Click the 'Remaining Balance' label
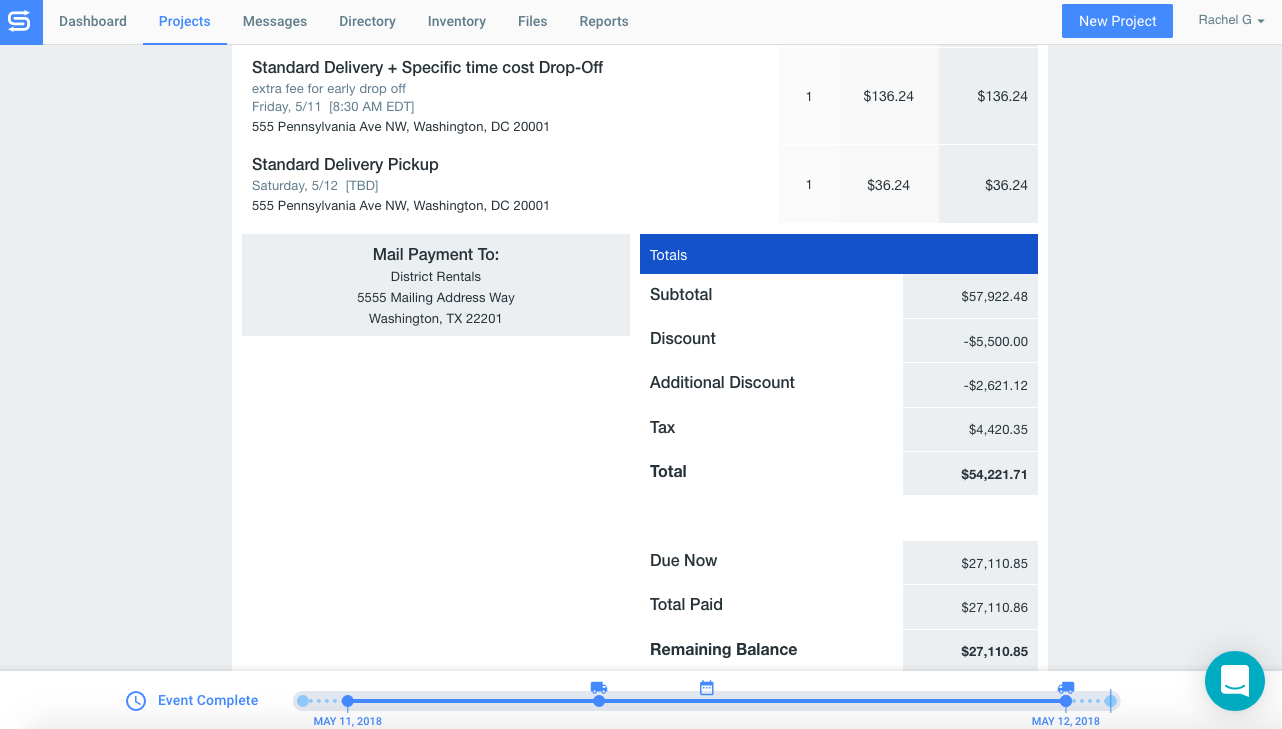Image resolution: width=1282 pixels, height=729 pixels. [x=723, y=649]
